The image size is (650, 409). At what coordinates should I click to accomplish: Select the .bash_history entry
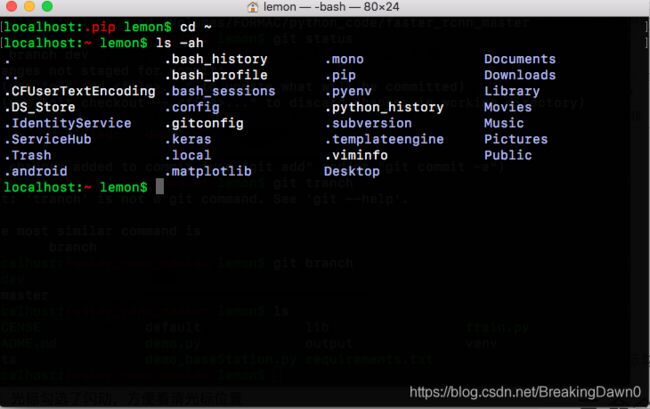[216, 59]
